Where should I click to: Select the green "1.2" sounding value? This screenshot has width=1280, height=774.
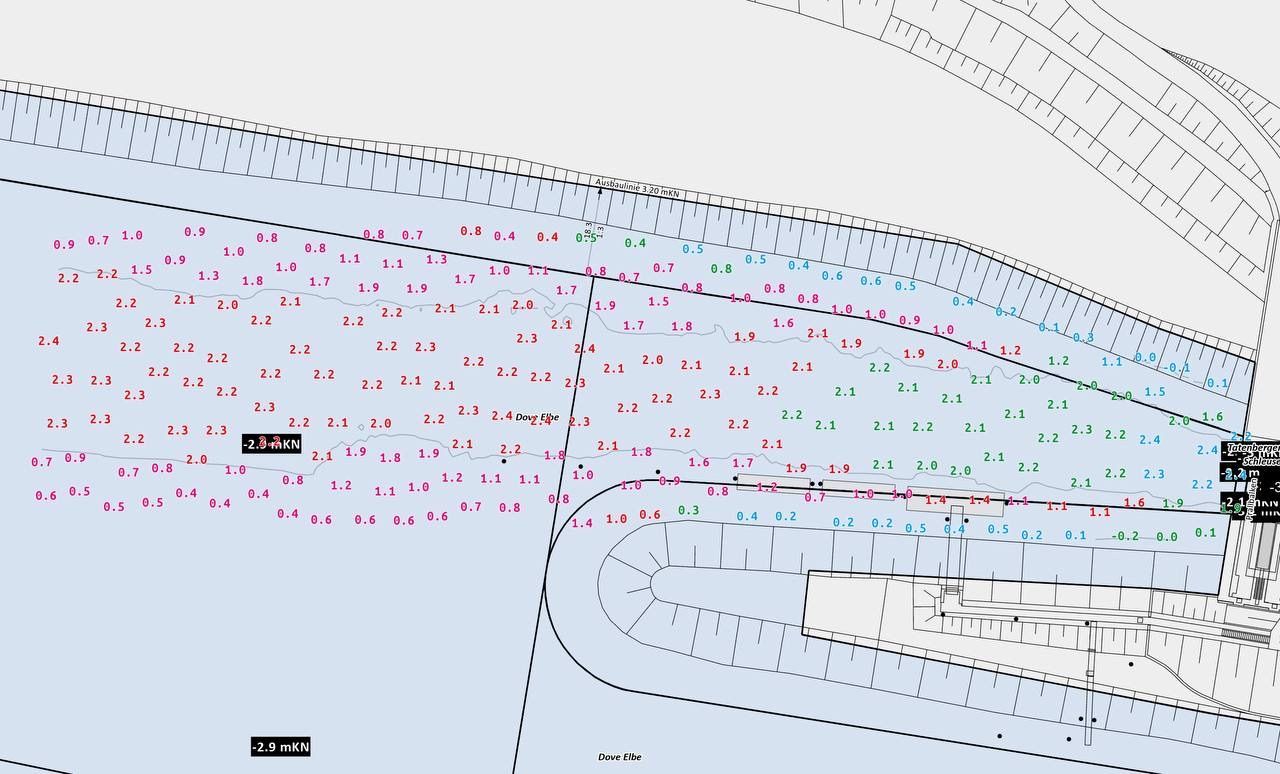1058,361
